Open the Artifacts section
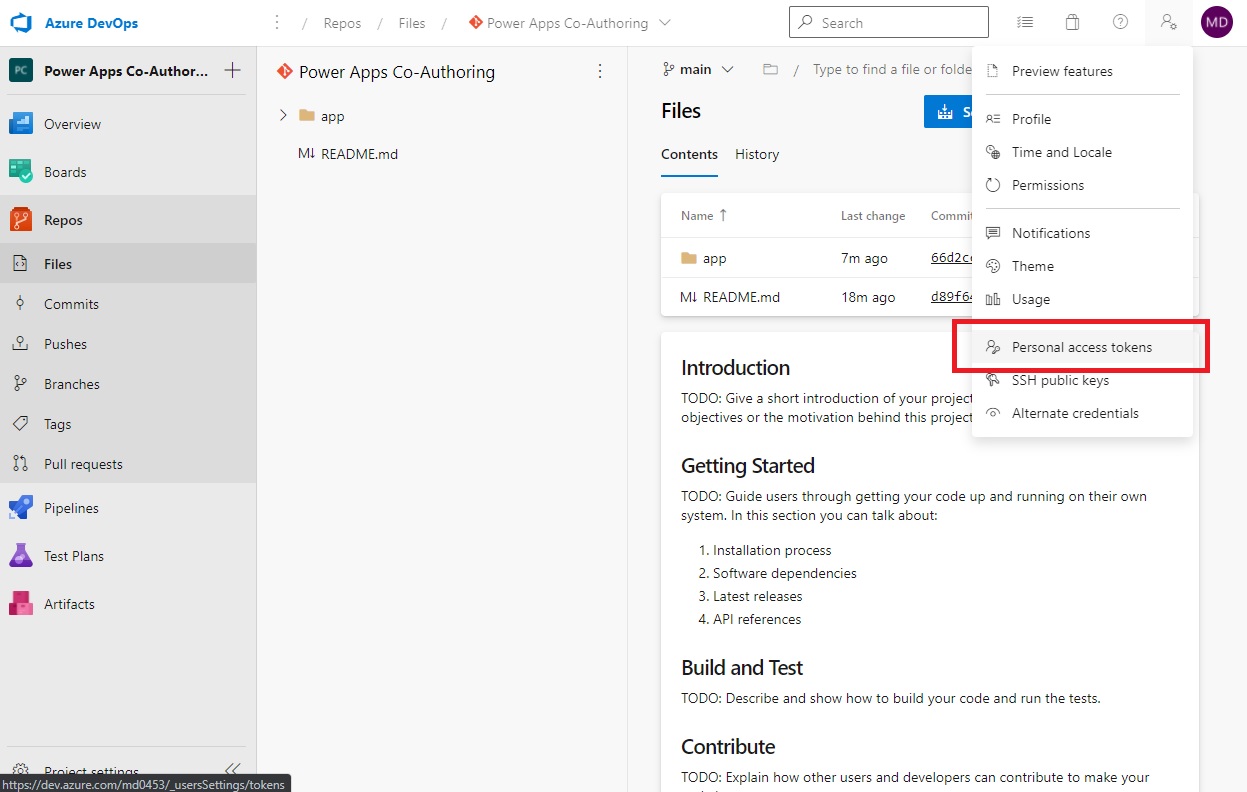The width and height of the screenshot is (1247, 792). pos(69,604)
